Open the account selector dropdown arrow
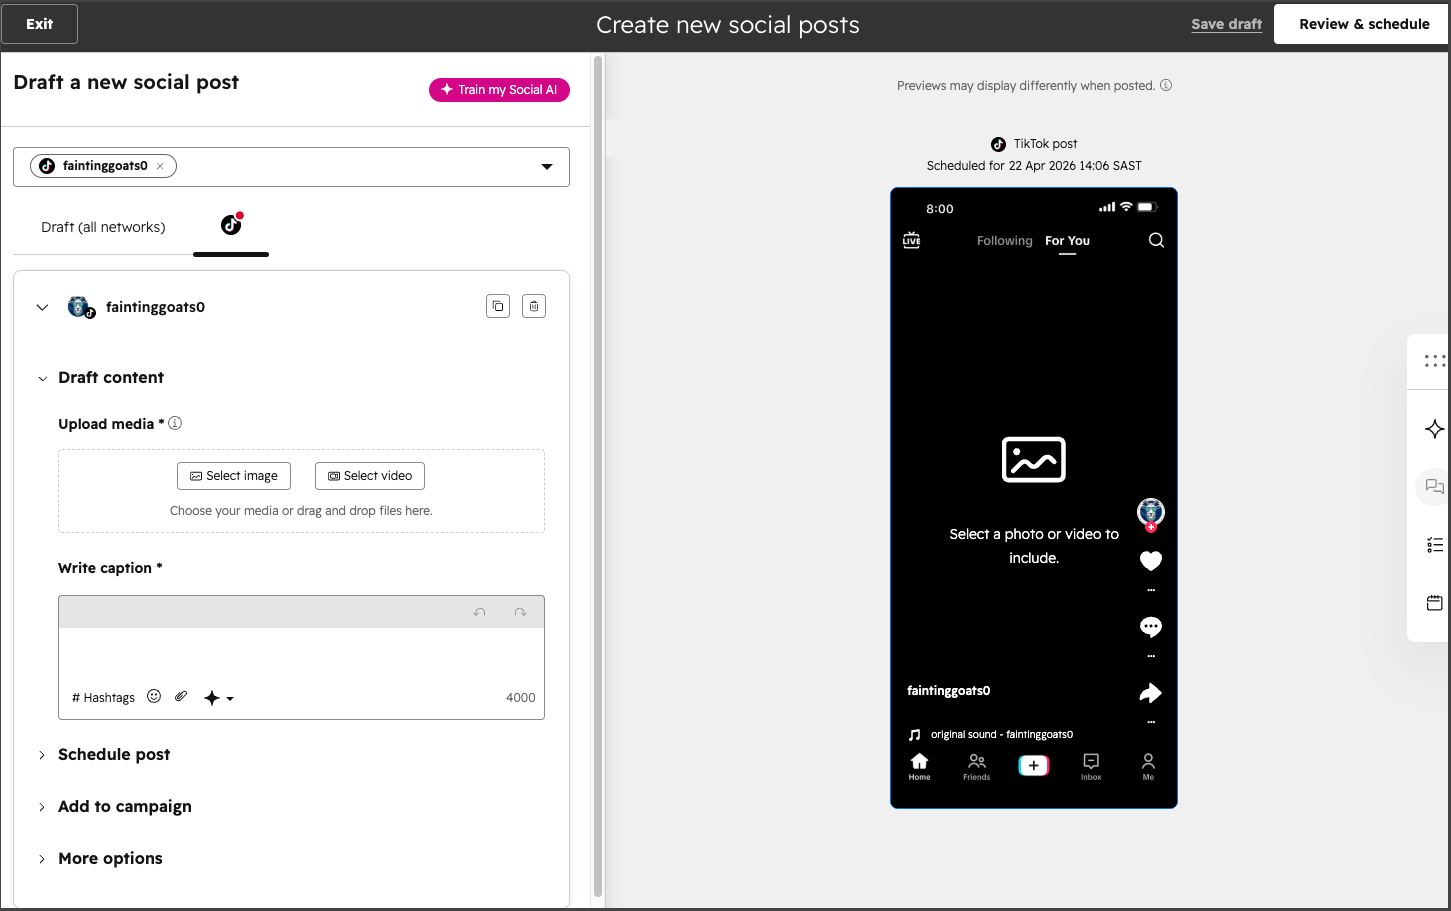Viewport: 1451px width, 911px height. tap(546, 166)
